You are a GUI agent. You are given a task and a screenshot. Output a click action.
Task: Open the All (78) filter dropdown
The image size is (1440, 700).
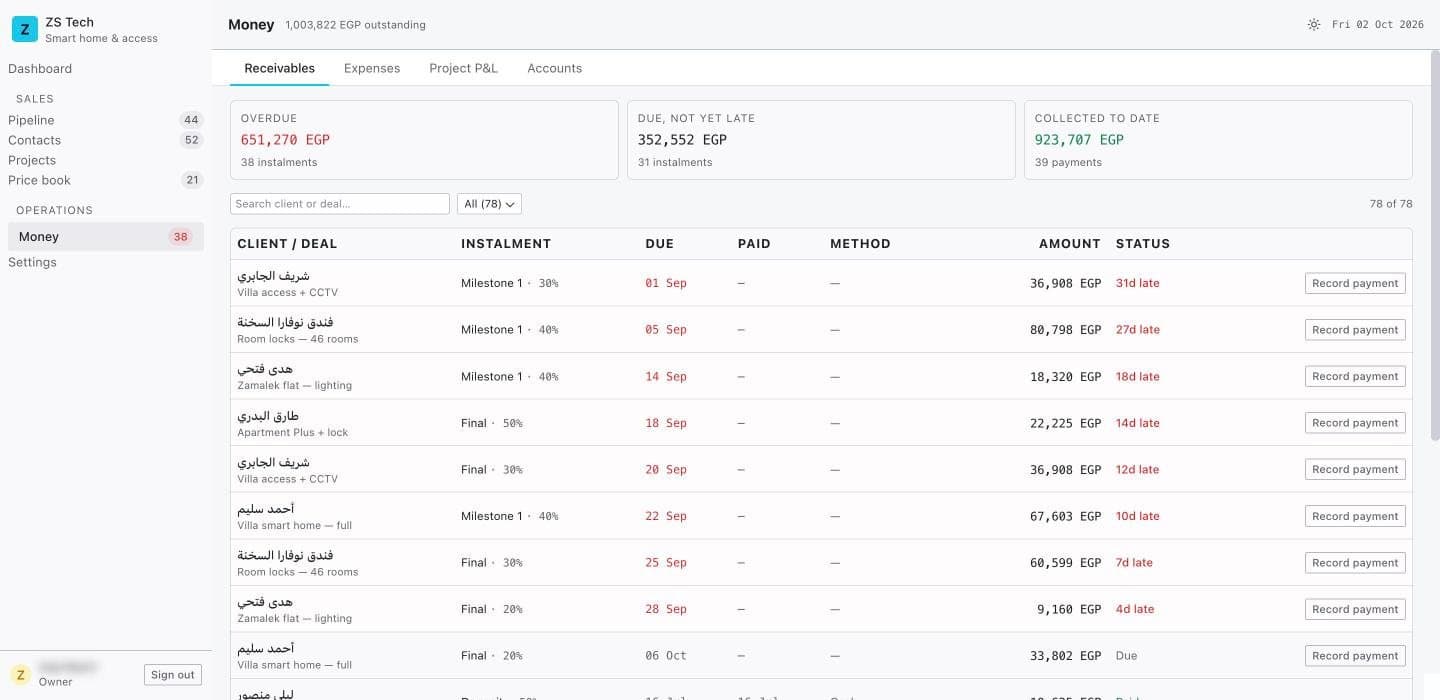pyautogui.click(x=489, y=203)
